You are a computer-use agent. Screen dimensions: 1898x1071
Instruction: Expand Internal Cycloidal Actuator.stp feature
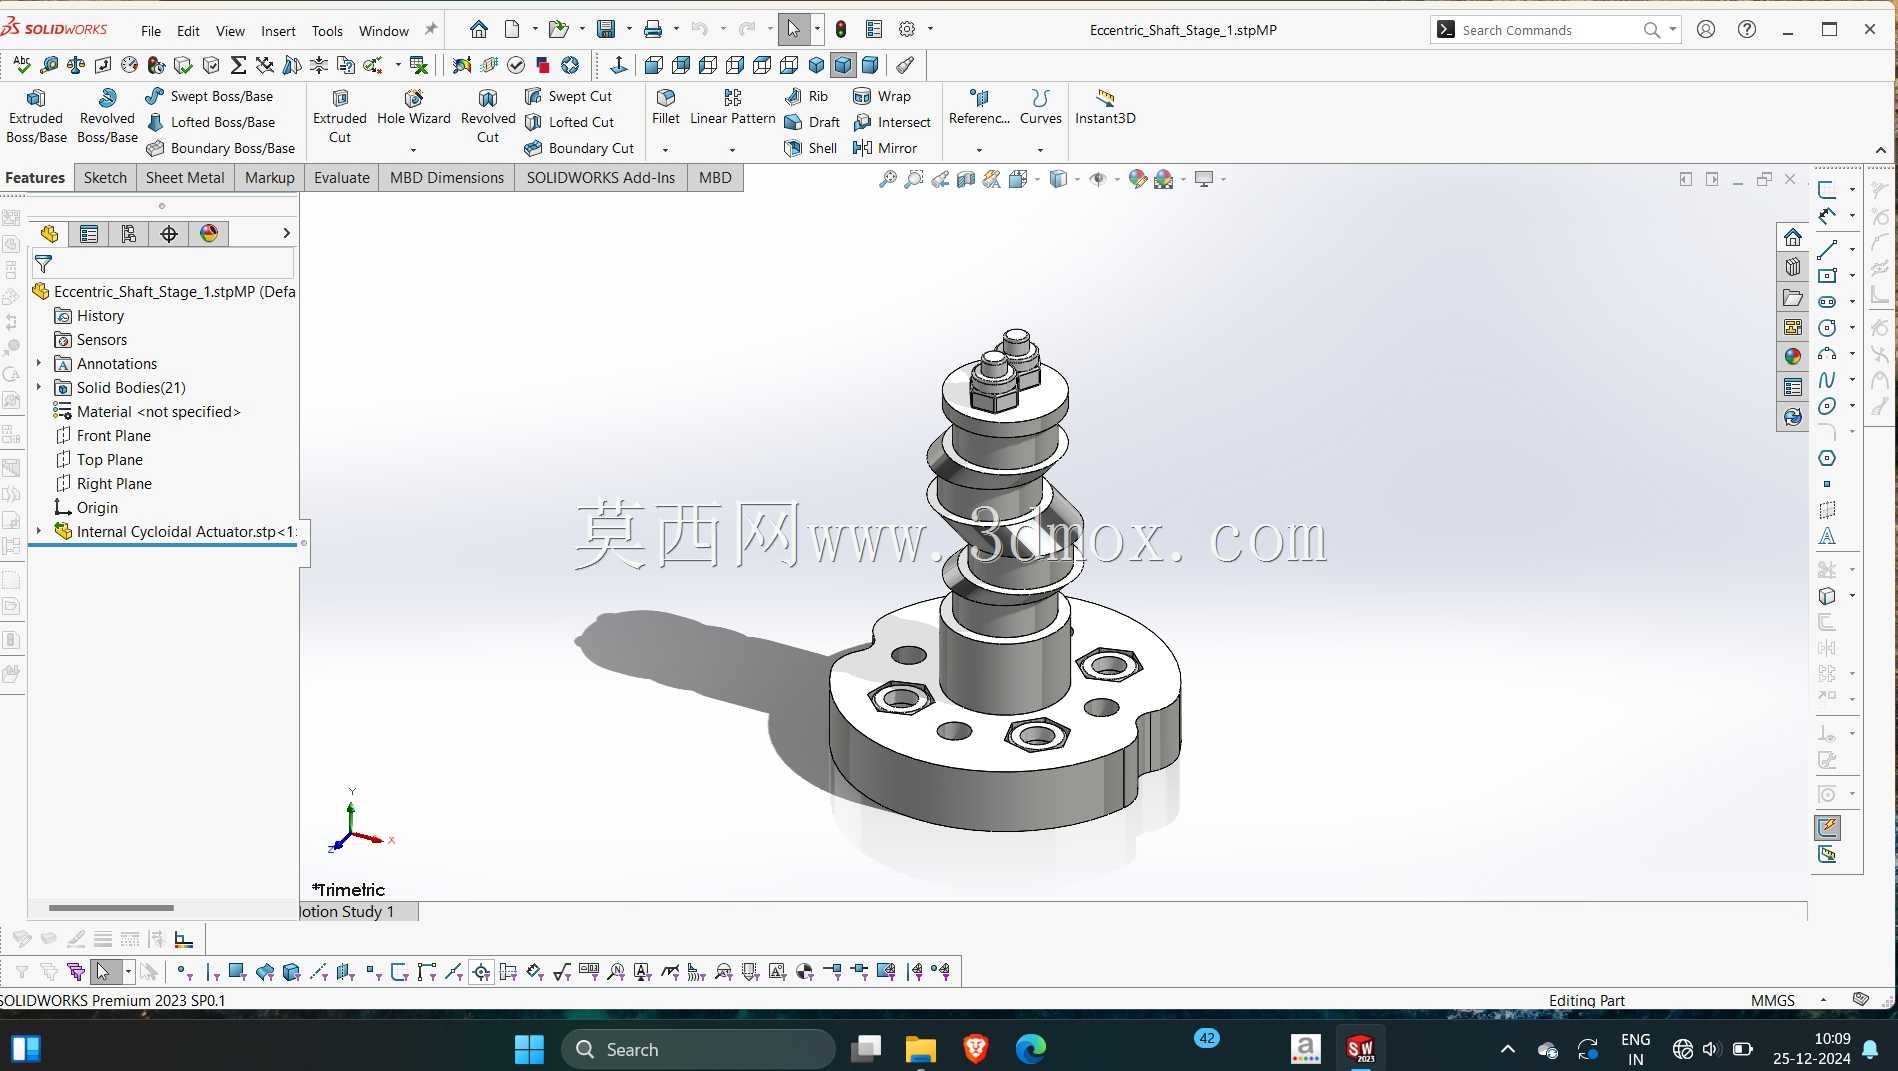coord(39,532)
